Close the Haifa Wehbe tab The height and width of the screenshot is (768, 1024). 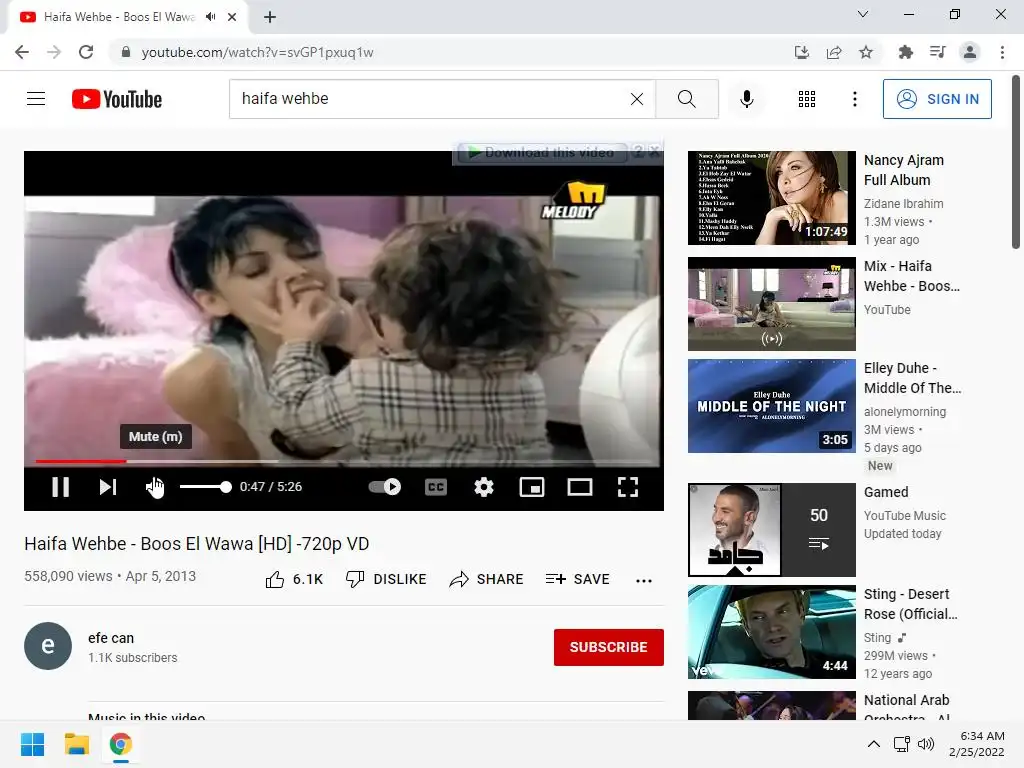(232, 17)
